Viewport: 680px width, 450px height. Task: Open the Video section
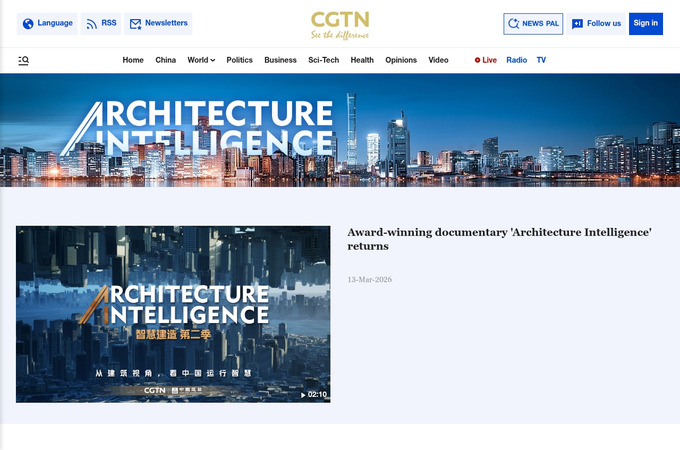pyautogui.click(x=438, y=60)
